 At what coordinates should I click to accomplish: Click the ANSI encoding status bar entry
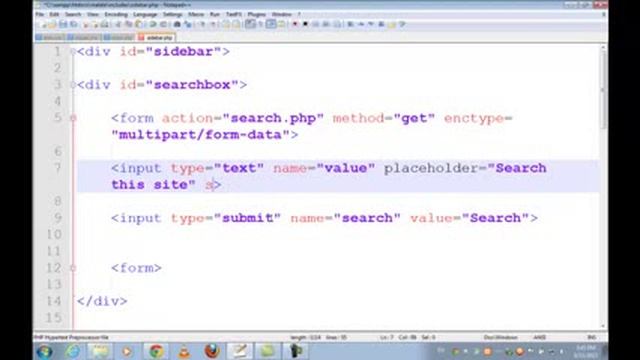click(540, 337)
